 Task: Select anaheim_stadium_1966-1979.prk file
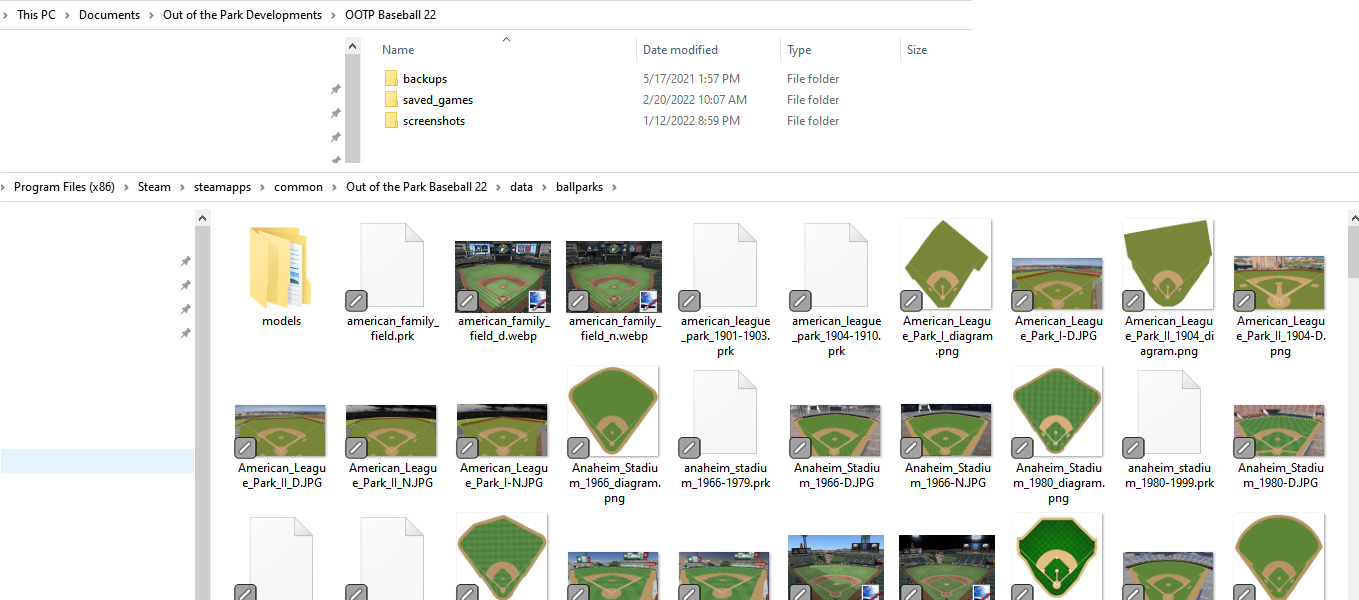725,417
